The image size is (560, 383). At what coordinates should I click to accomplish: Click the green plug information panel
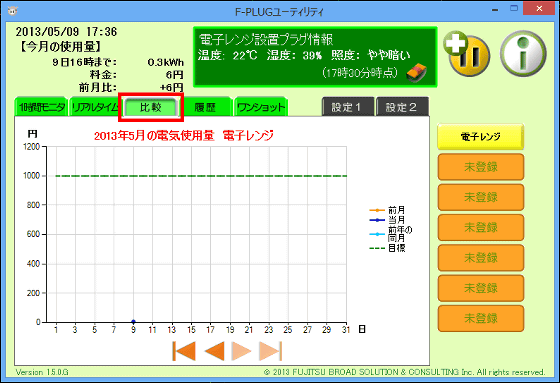[315, 57]
